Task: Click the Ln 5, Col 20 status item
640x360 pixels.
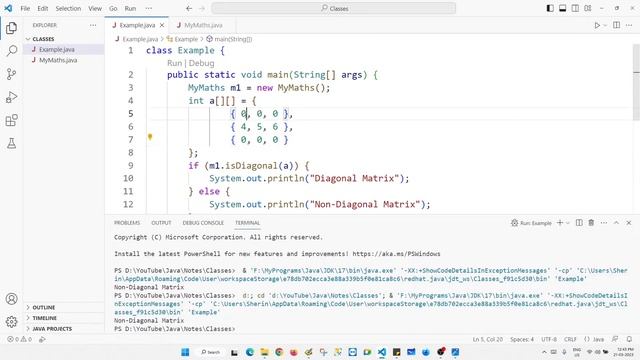Action: (x=488, y=339)
